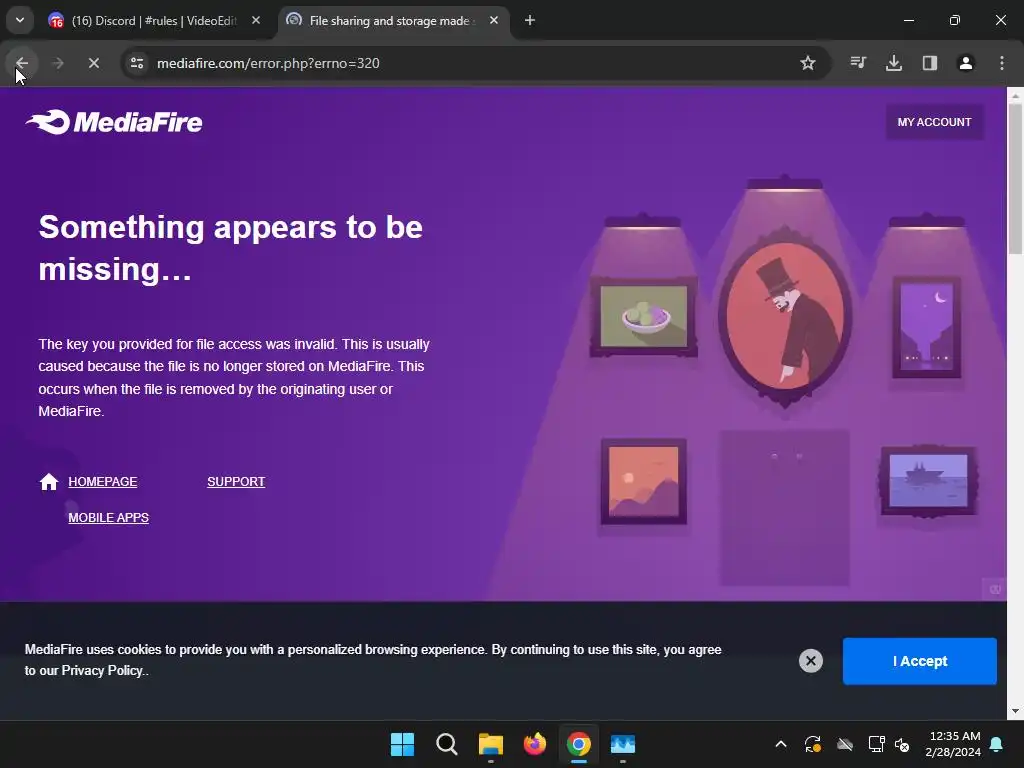This screenshot has height=768, width=1024.
Task: Click the ship at sea painting
Action: [x=928, y=481]
